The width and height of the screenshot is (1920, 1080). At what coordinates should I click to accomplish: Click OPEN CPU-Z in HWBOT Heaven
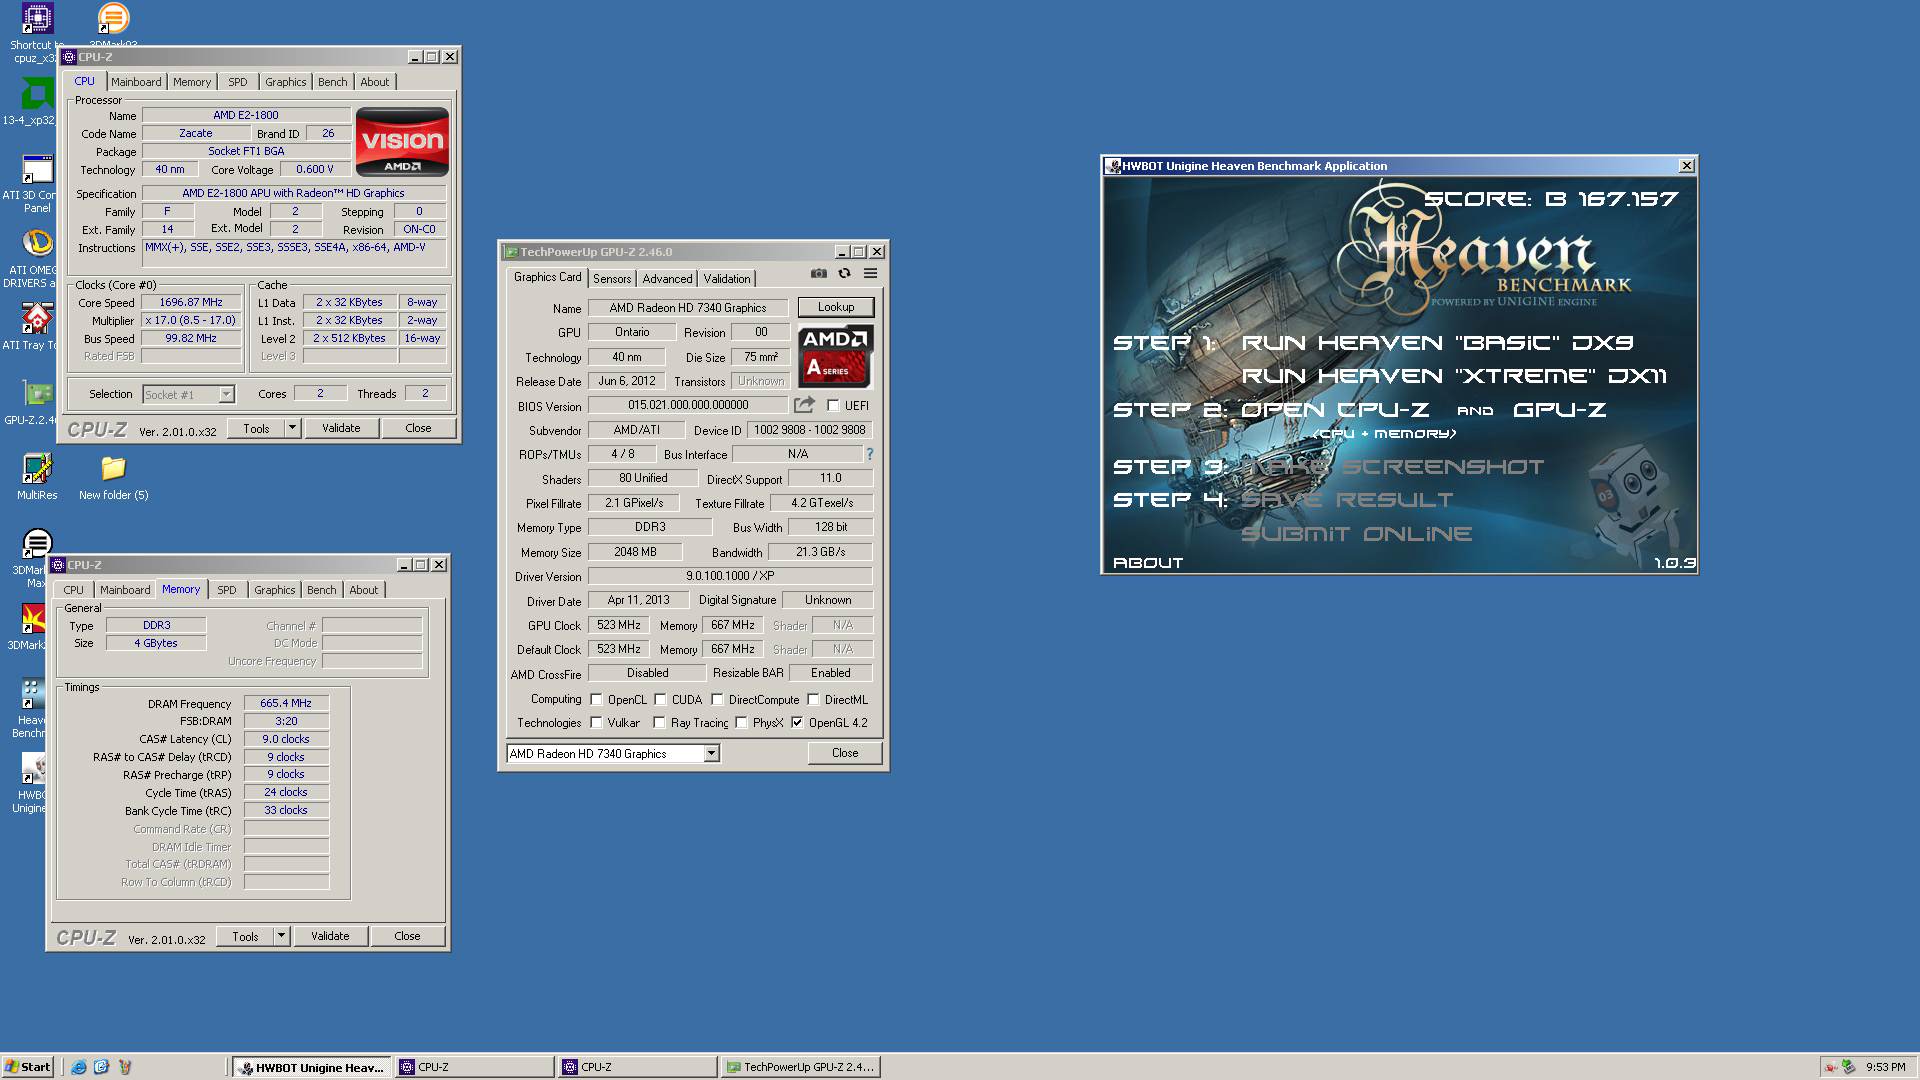[x=1335, y=410]
